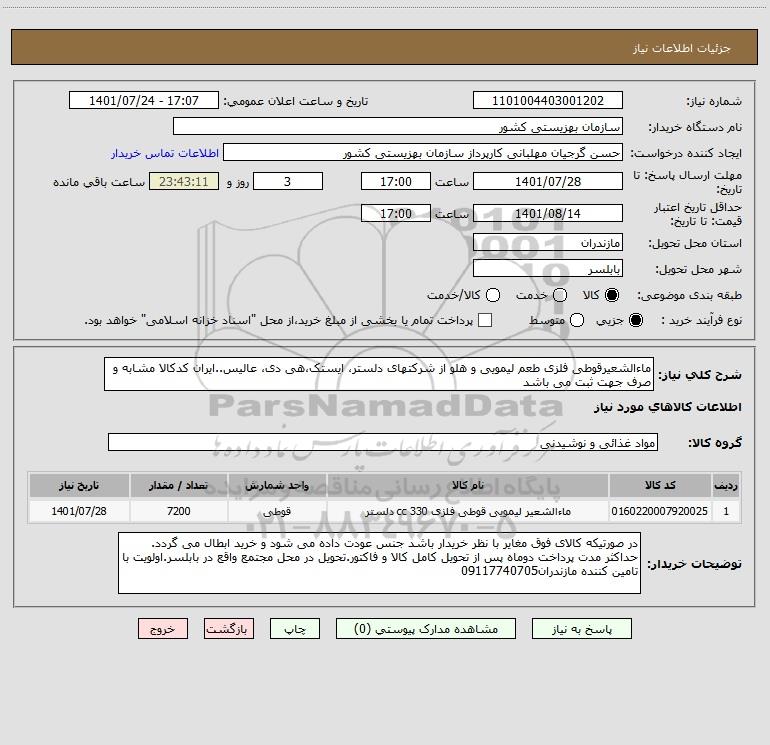Click the buyer notes text area
The width and height of the screenshot is (770, 745).
[x=380, y=563]
